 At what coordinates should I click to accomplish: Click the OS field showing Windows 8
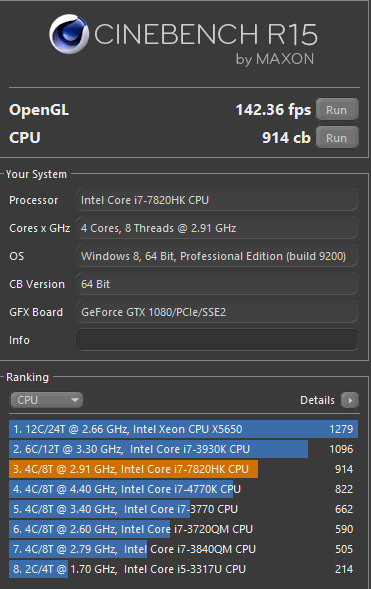[x=217, y=256]
